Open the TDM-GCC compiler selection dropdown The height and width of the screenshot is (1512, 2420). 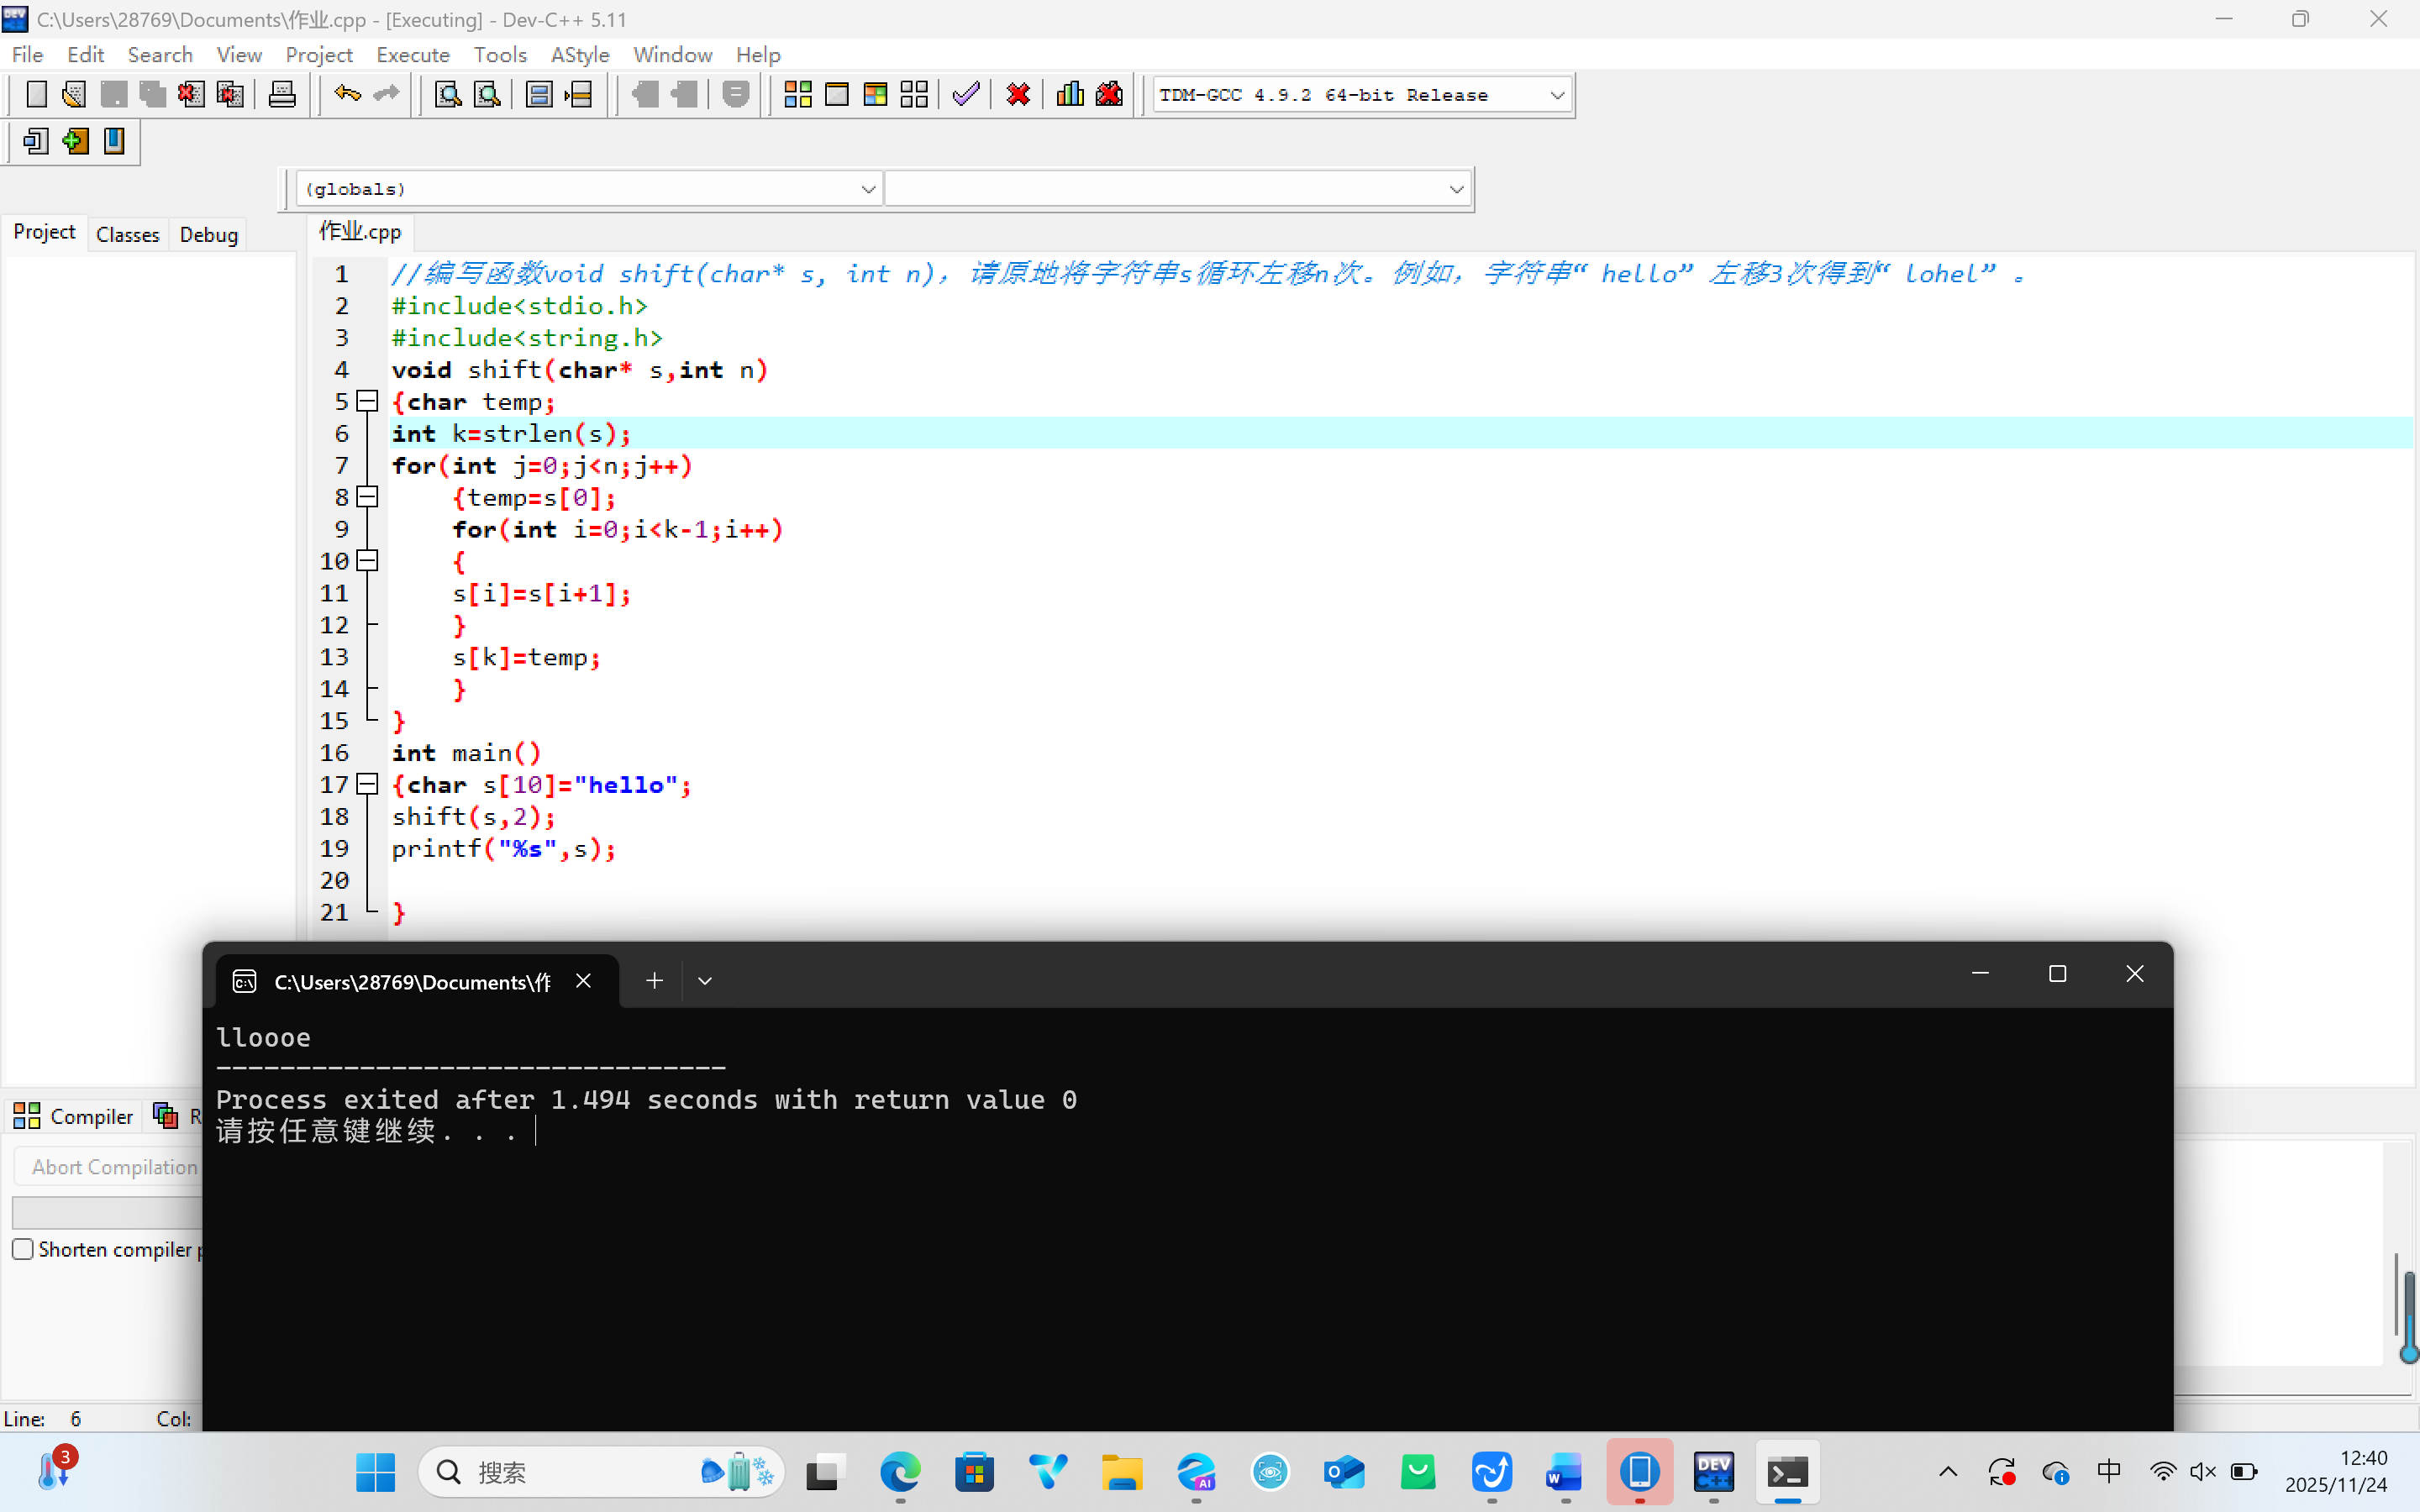[1556, 96]
